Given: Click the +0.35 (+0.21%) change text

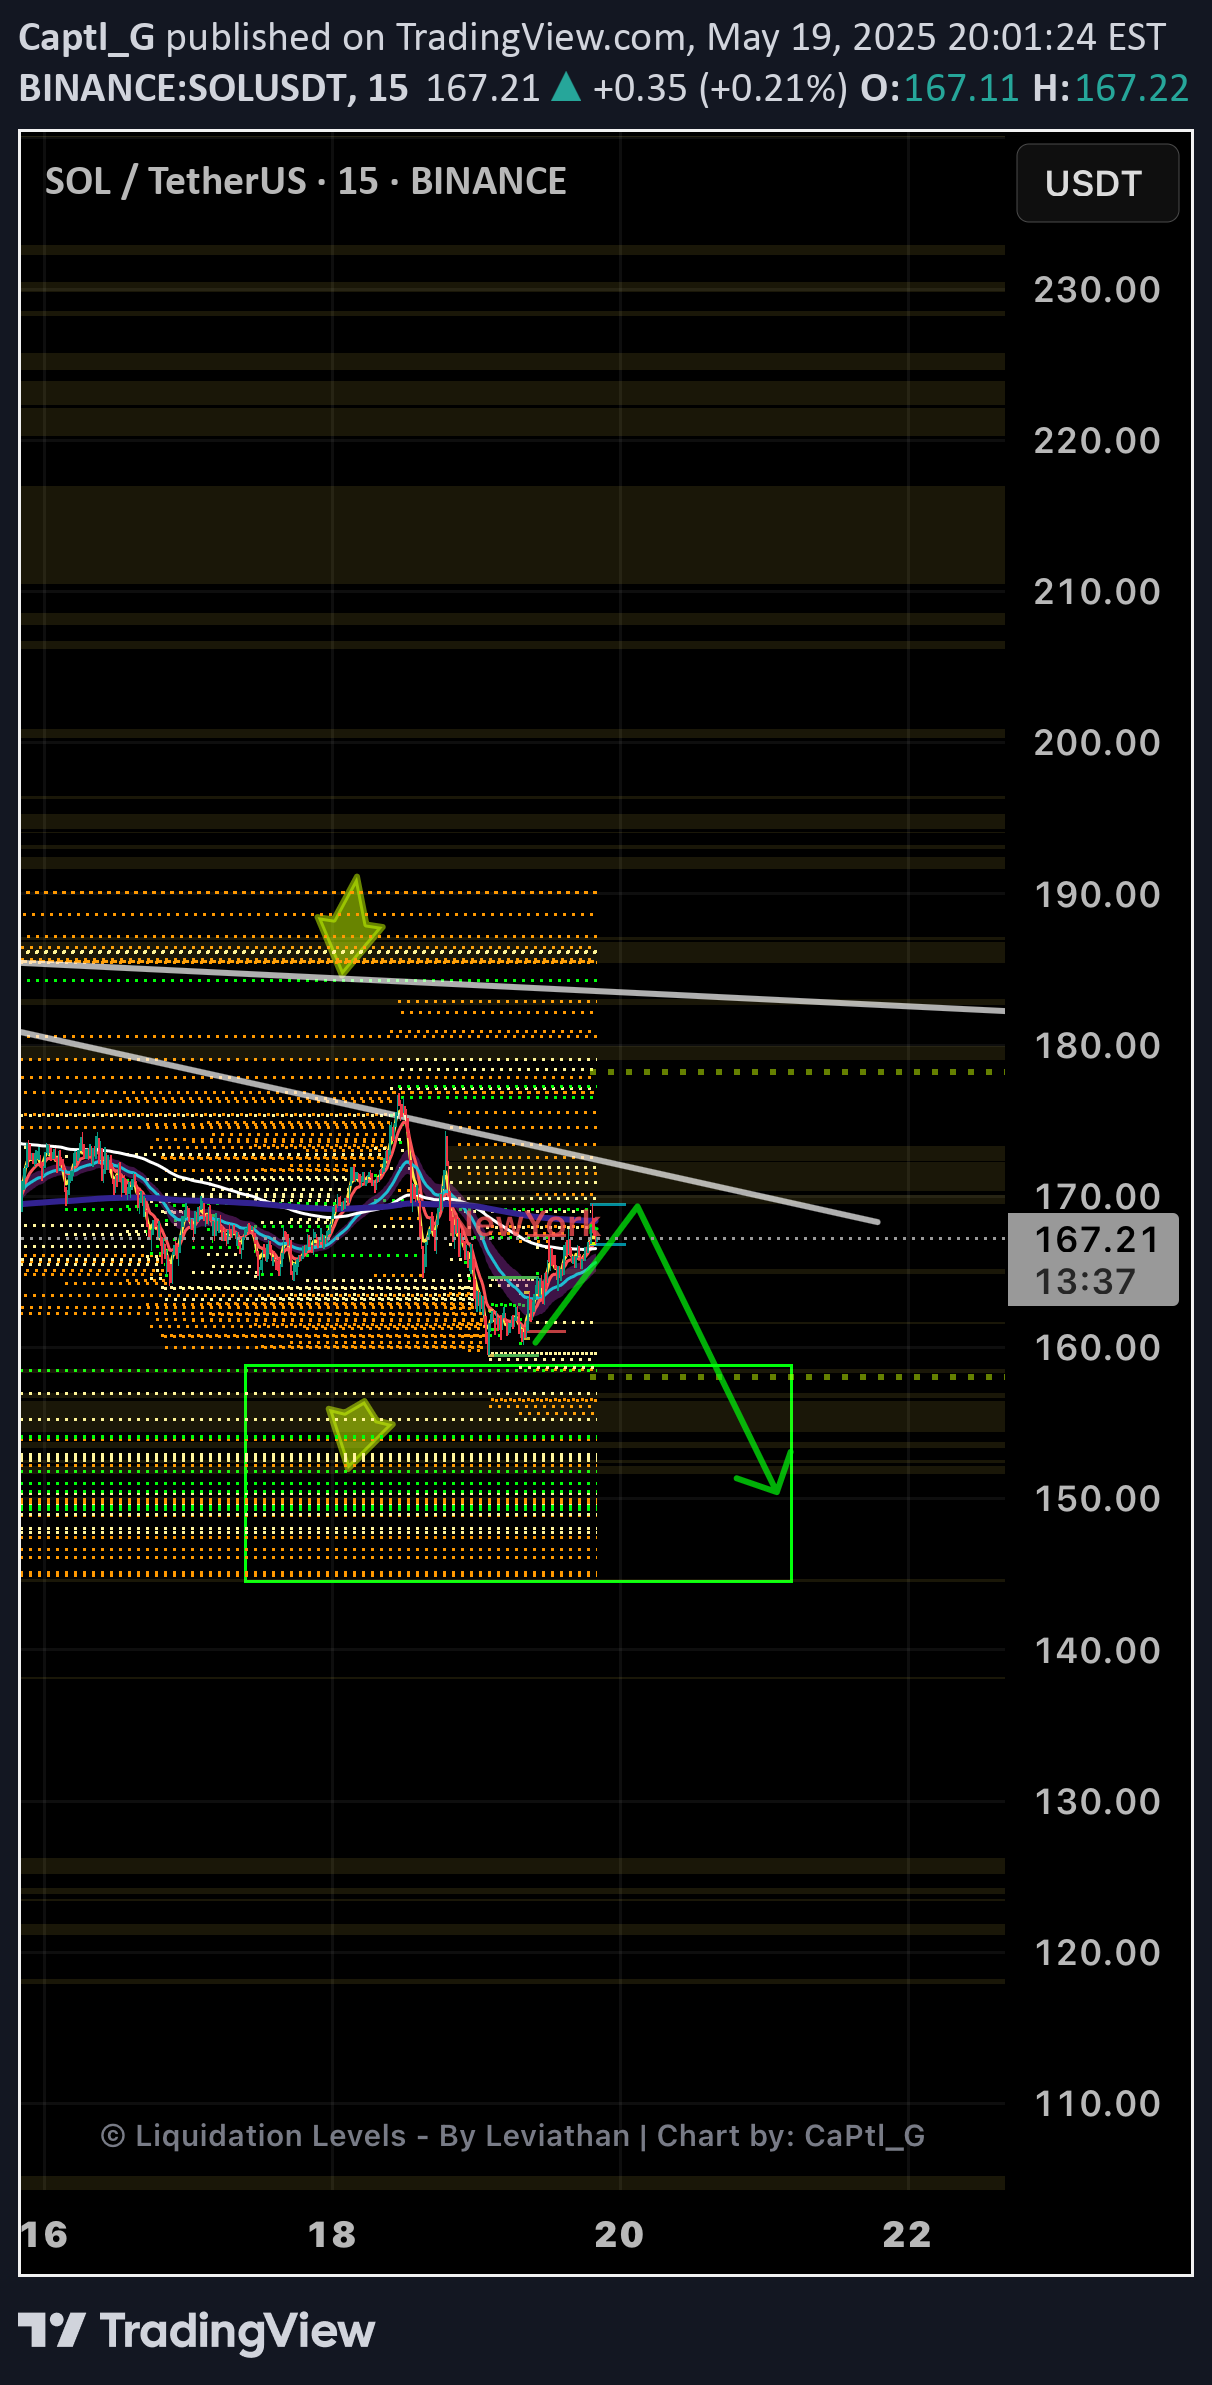Looking at the screenshot, I should click(719, 88).
